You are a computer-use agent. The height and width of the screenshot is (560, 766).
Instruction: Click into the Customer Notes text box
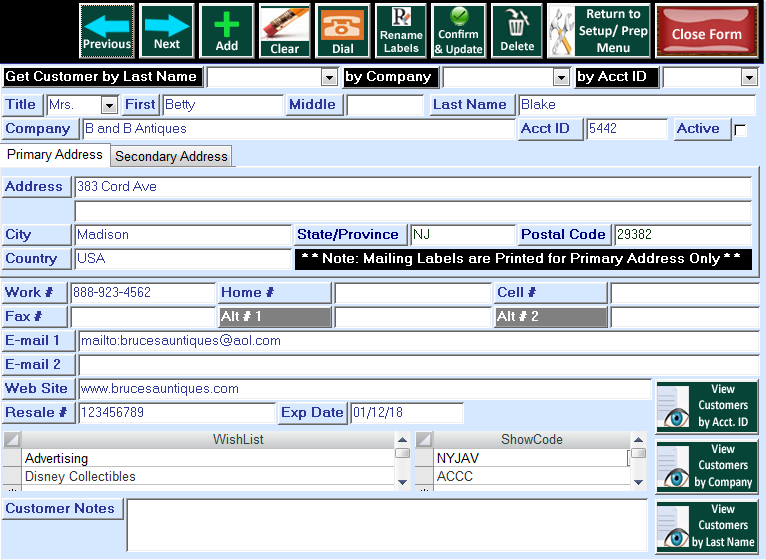tap(386, 525)
